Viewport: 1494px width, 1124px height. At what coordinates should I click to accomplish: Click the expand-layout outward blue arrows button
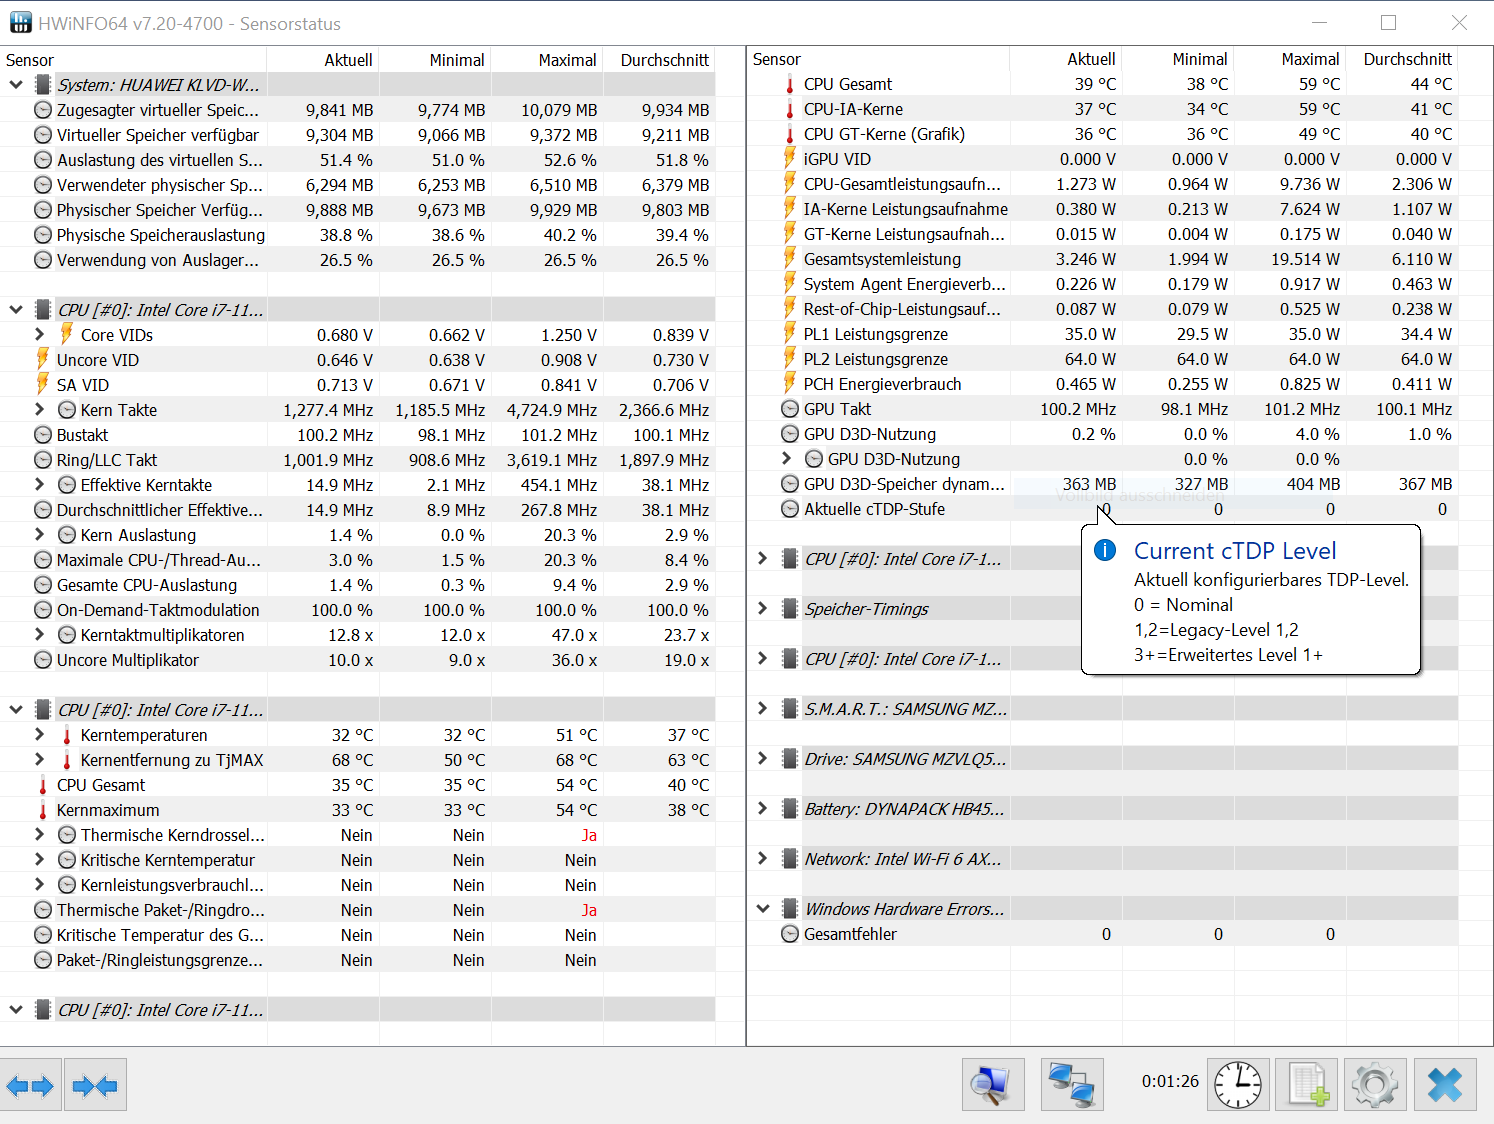point(30,1085)
